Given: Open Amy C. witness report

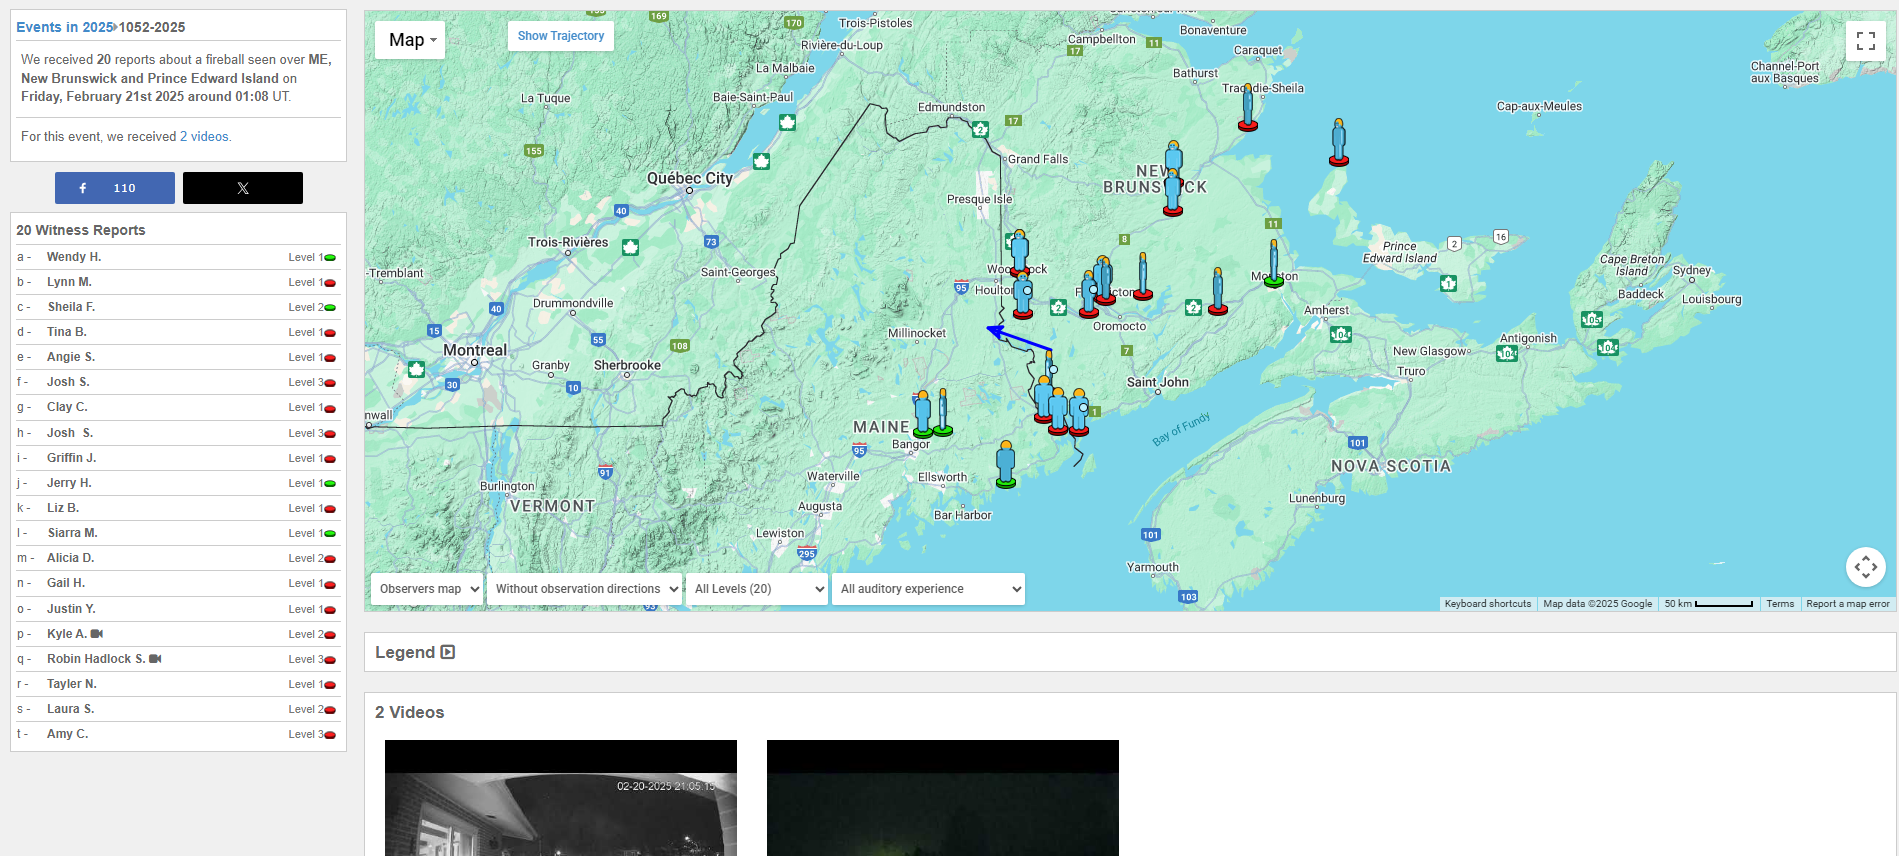Looking at the screenshot, I should [67, 734].
